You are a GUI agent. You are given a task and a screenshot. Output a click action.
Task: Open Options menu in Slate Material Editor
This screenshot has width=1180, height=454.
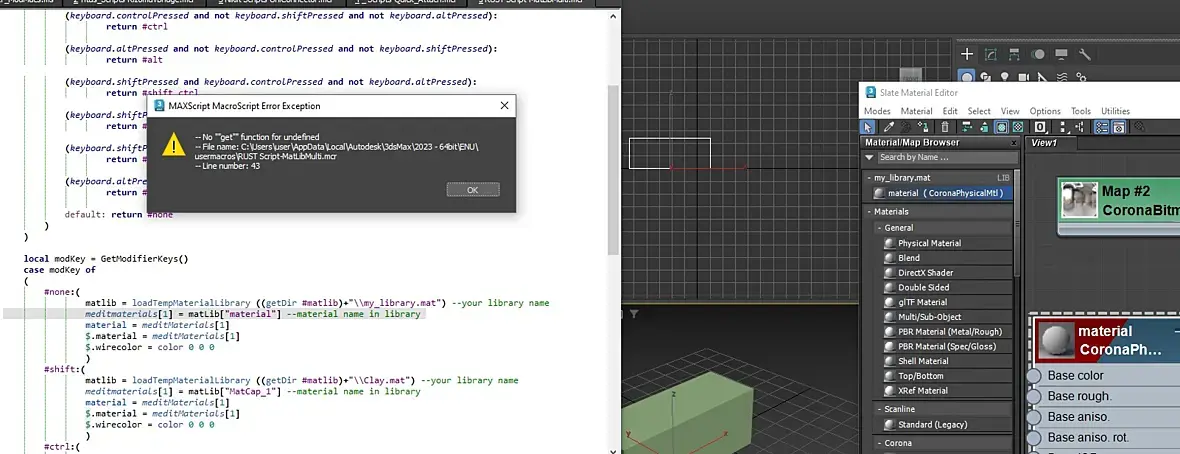click(x=1045, y=111)
